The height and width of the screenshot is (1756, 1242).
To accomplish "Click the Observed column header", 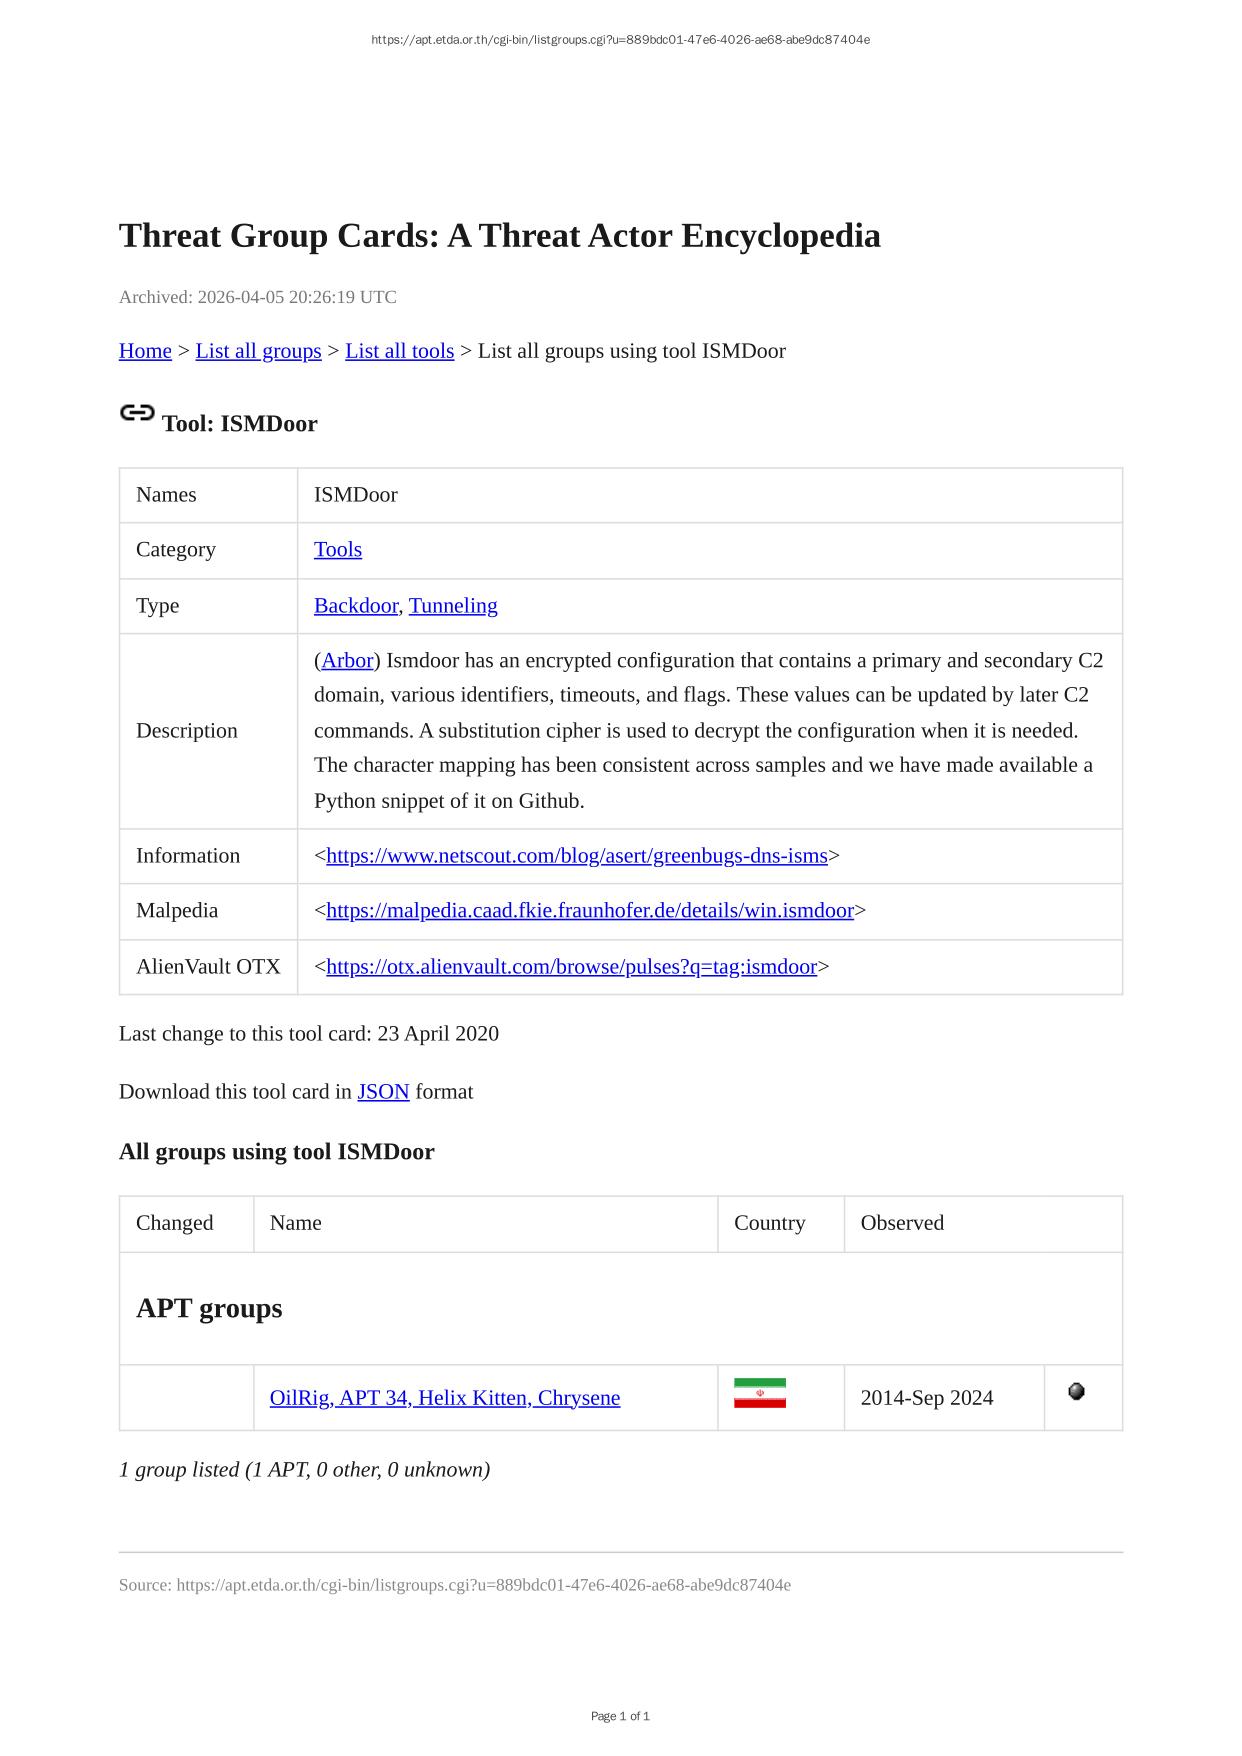I will click(902, 1223).
